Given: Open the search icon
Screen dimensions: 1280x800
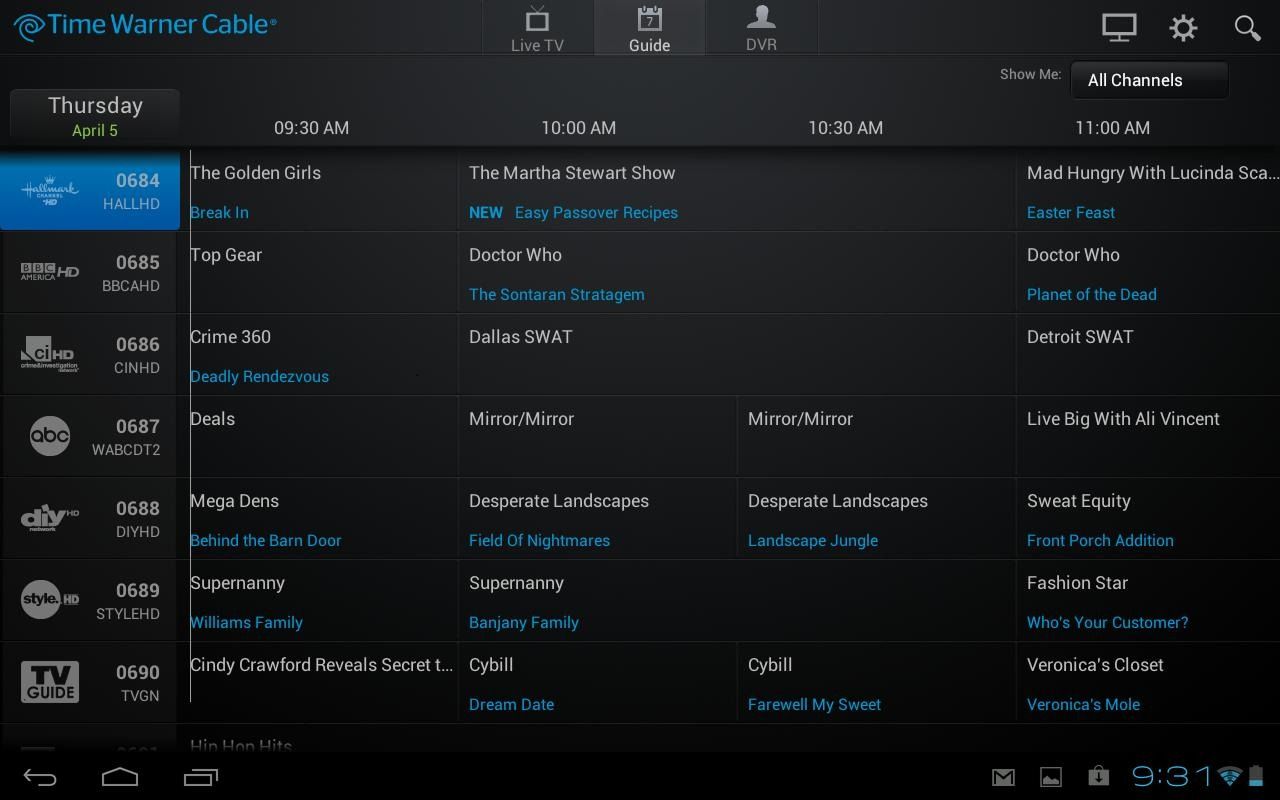Looking at the screenshot, I should point(1247,27).
